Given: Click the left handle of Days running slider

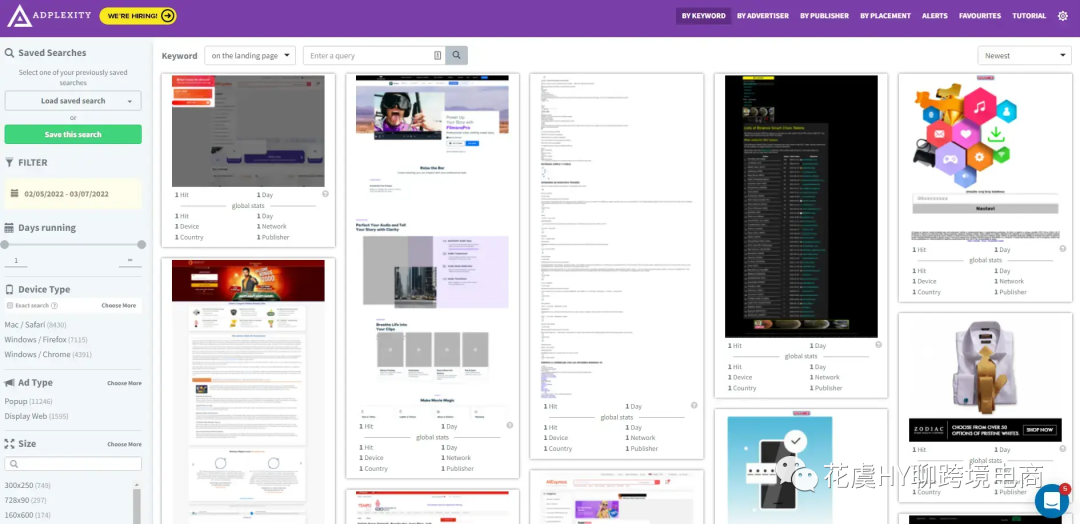Looking at the screenshot, I should (5, 244).
